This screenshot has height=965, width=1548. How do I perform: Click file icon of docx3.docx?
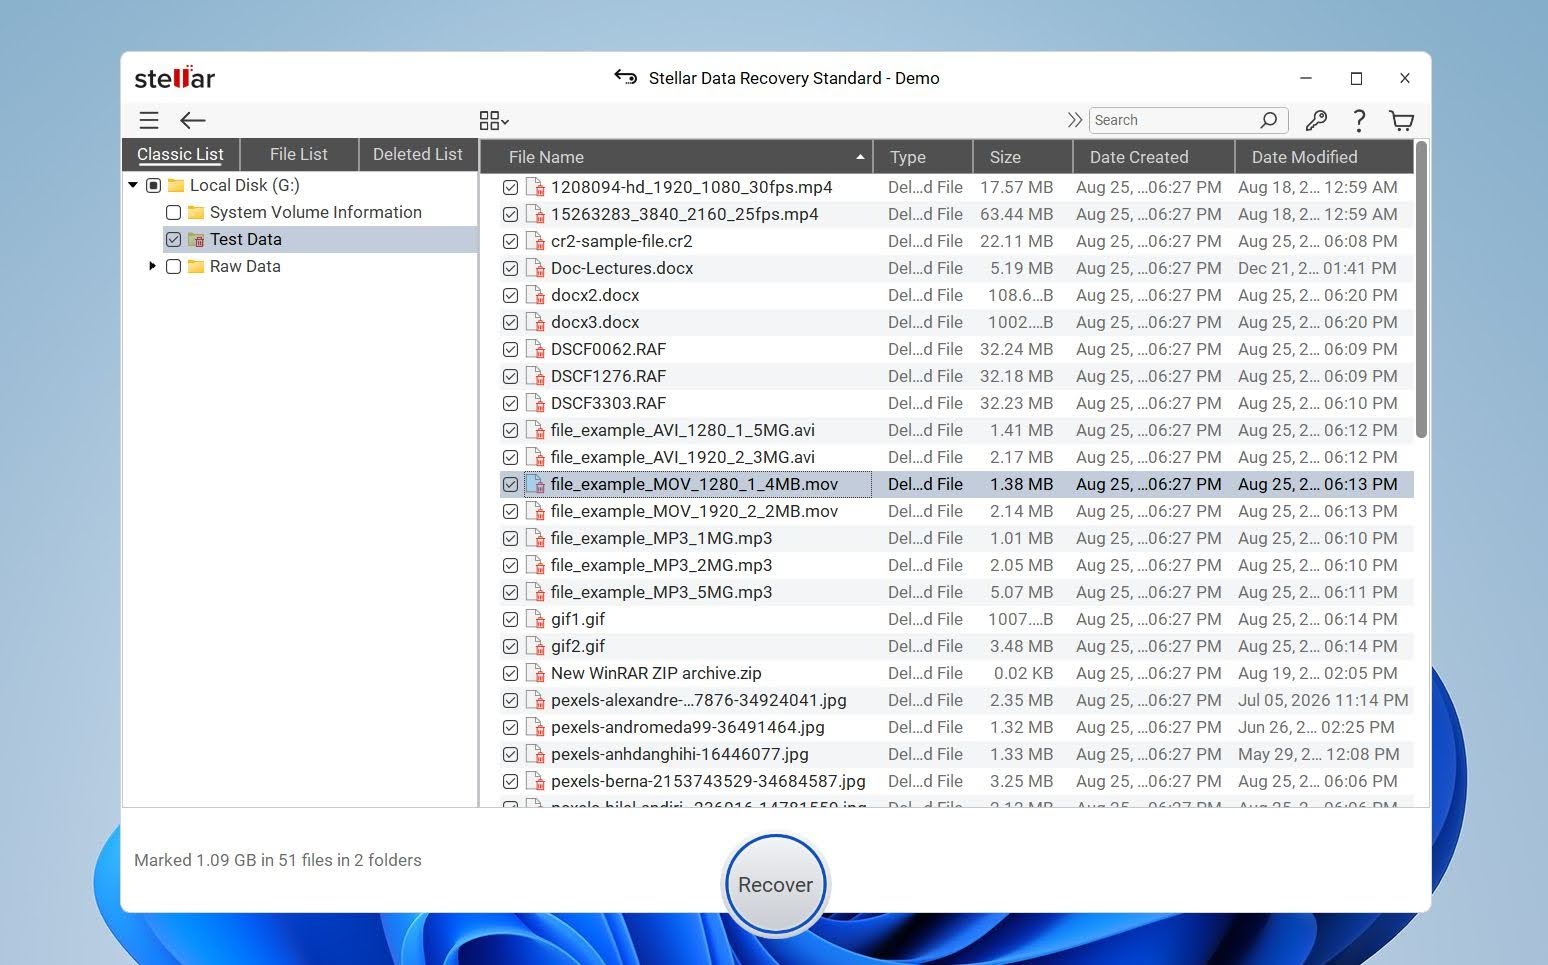pyautogui.click(x=535, y=322)
